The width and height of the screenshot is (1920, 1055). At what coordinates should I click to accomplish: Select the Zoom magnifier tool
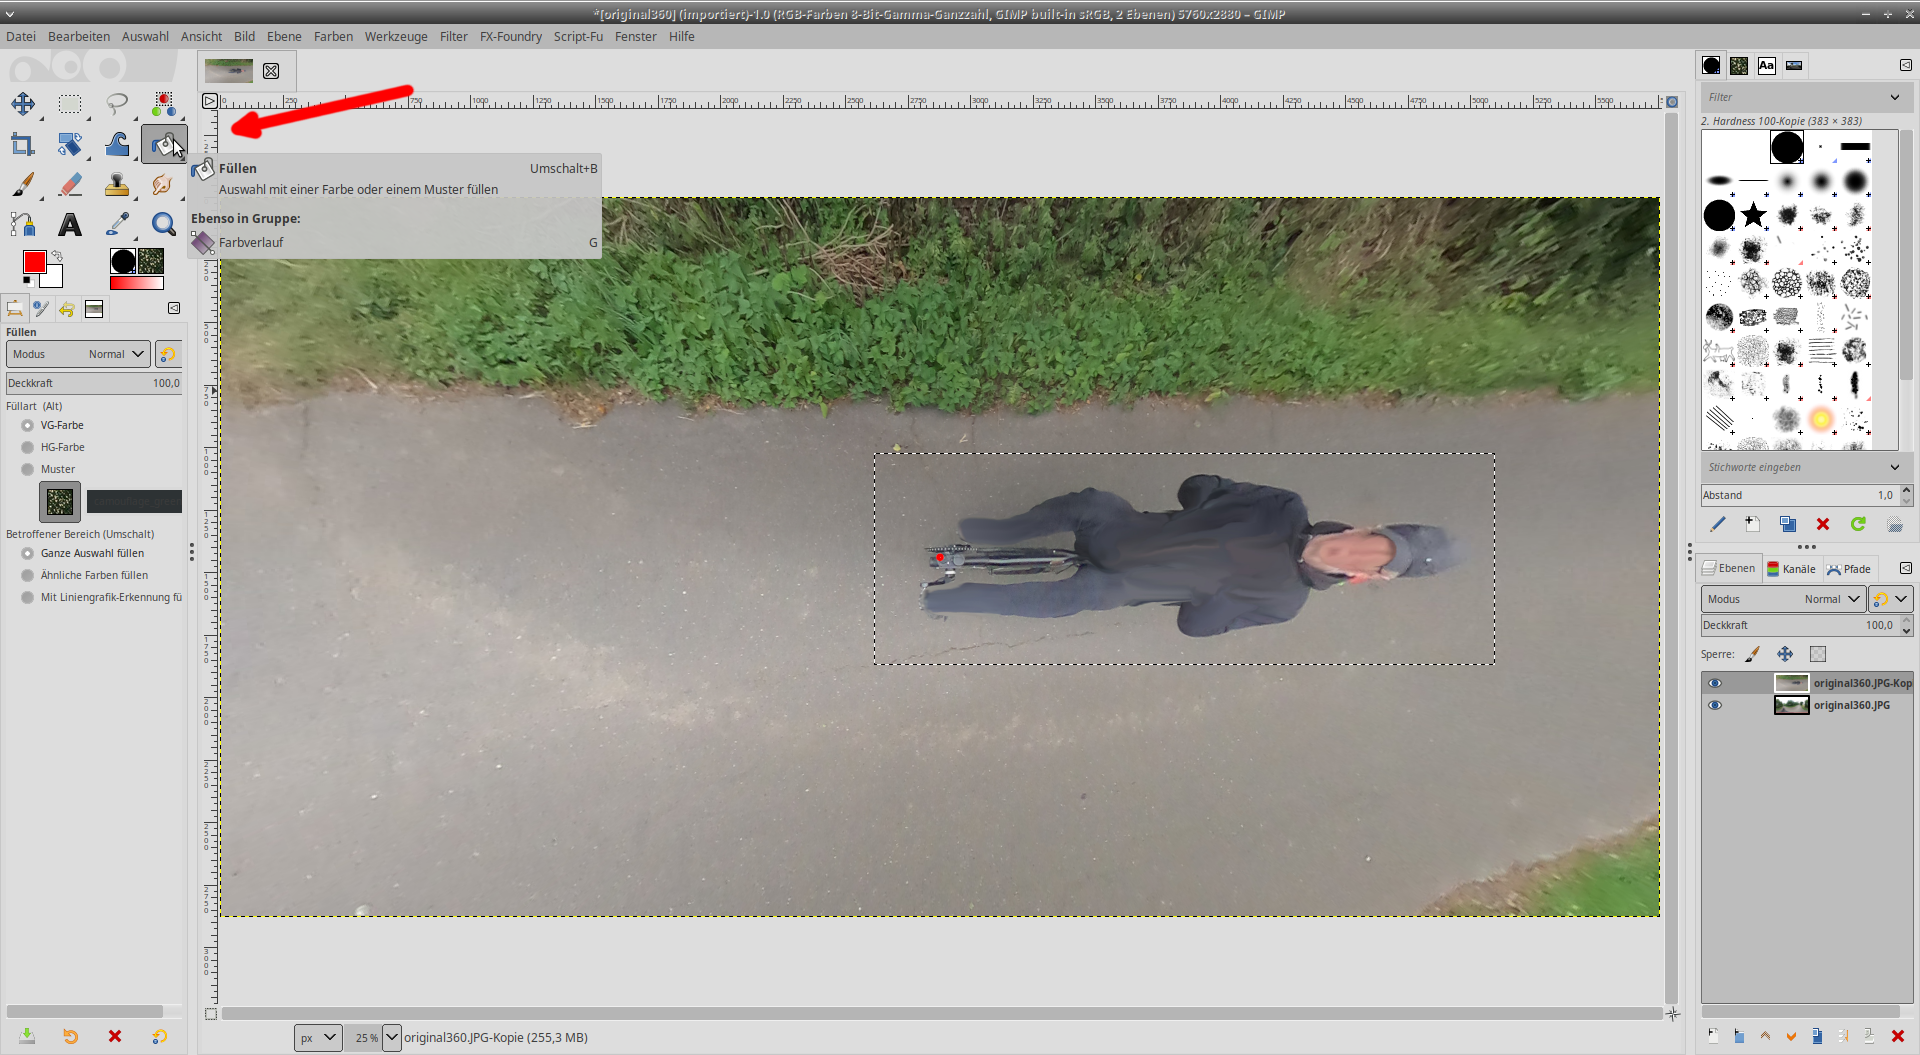(163, 225)
